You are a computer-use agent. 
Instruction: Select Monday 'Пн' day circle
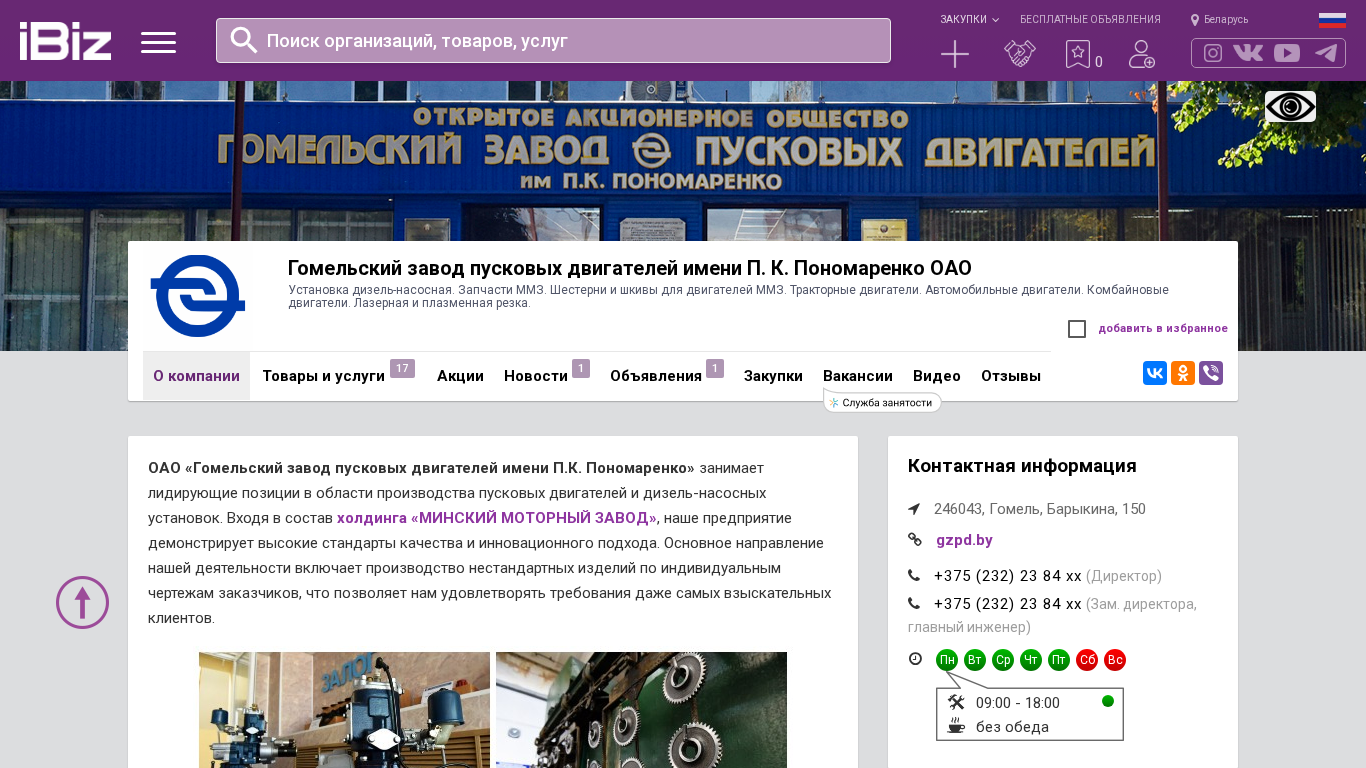point(947,660)
